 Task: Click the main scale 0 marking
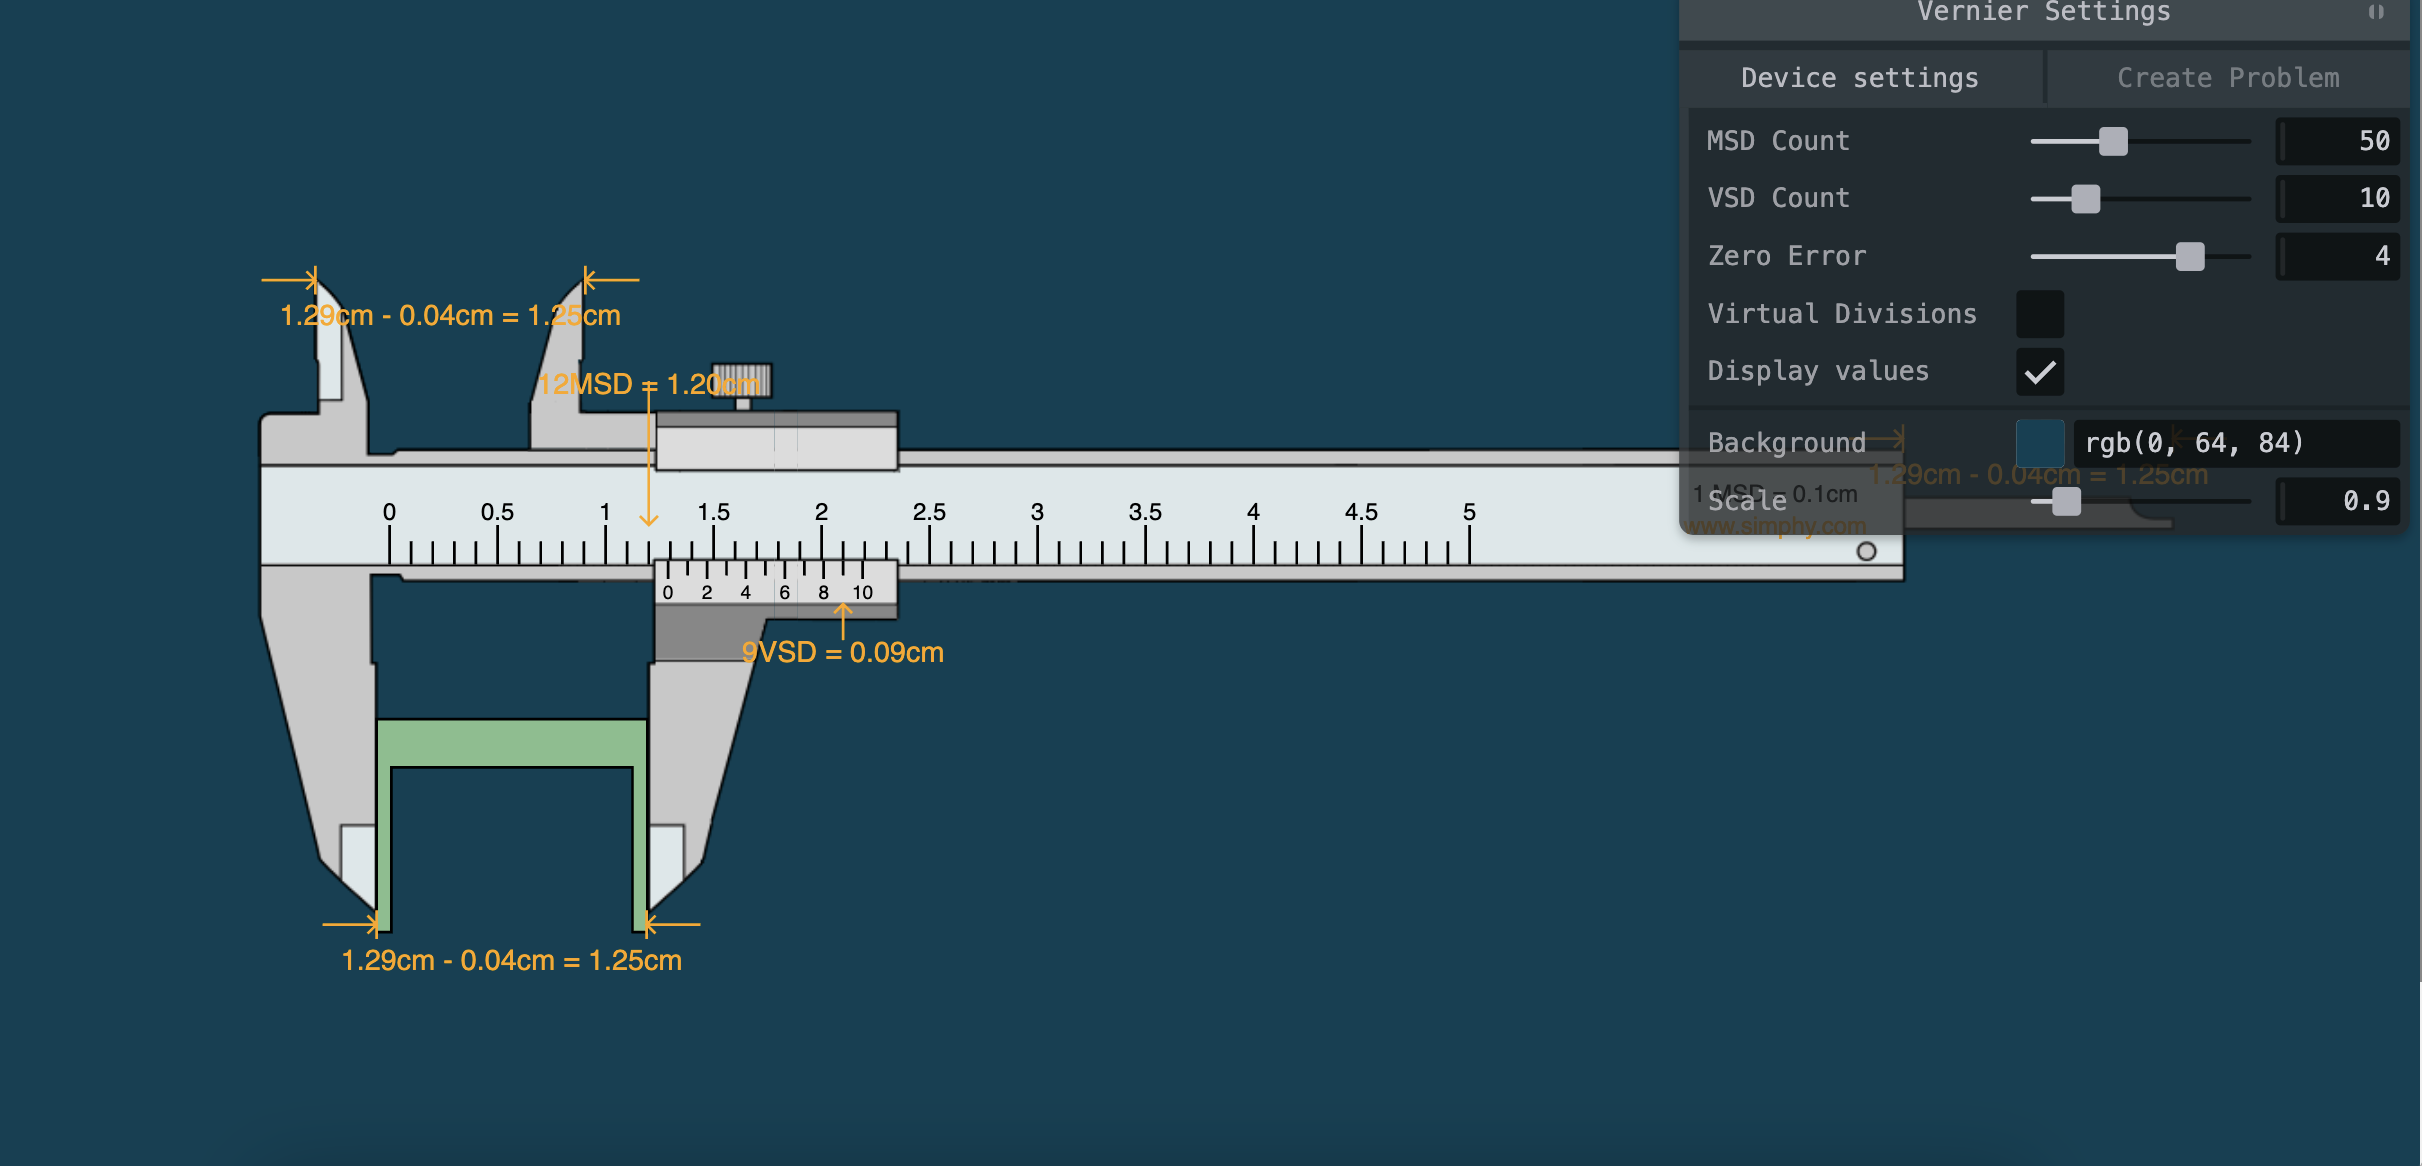[x=389, y=512]
